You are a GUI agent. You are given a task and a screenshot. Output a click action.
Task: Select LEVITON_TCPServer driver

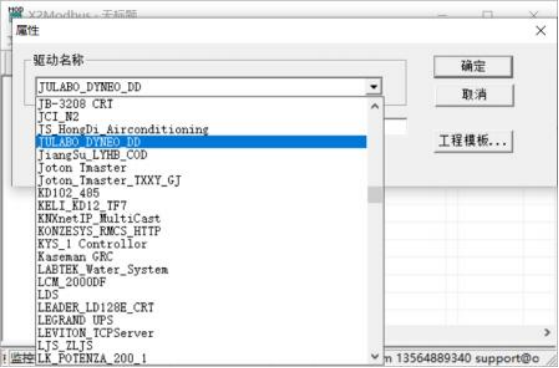pos(201,333)
